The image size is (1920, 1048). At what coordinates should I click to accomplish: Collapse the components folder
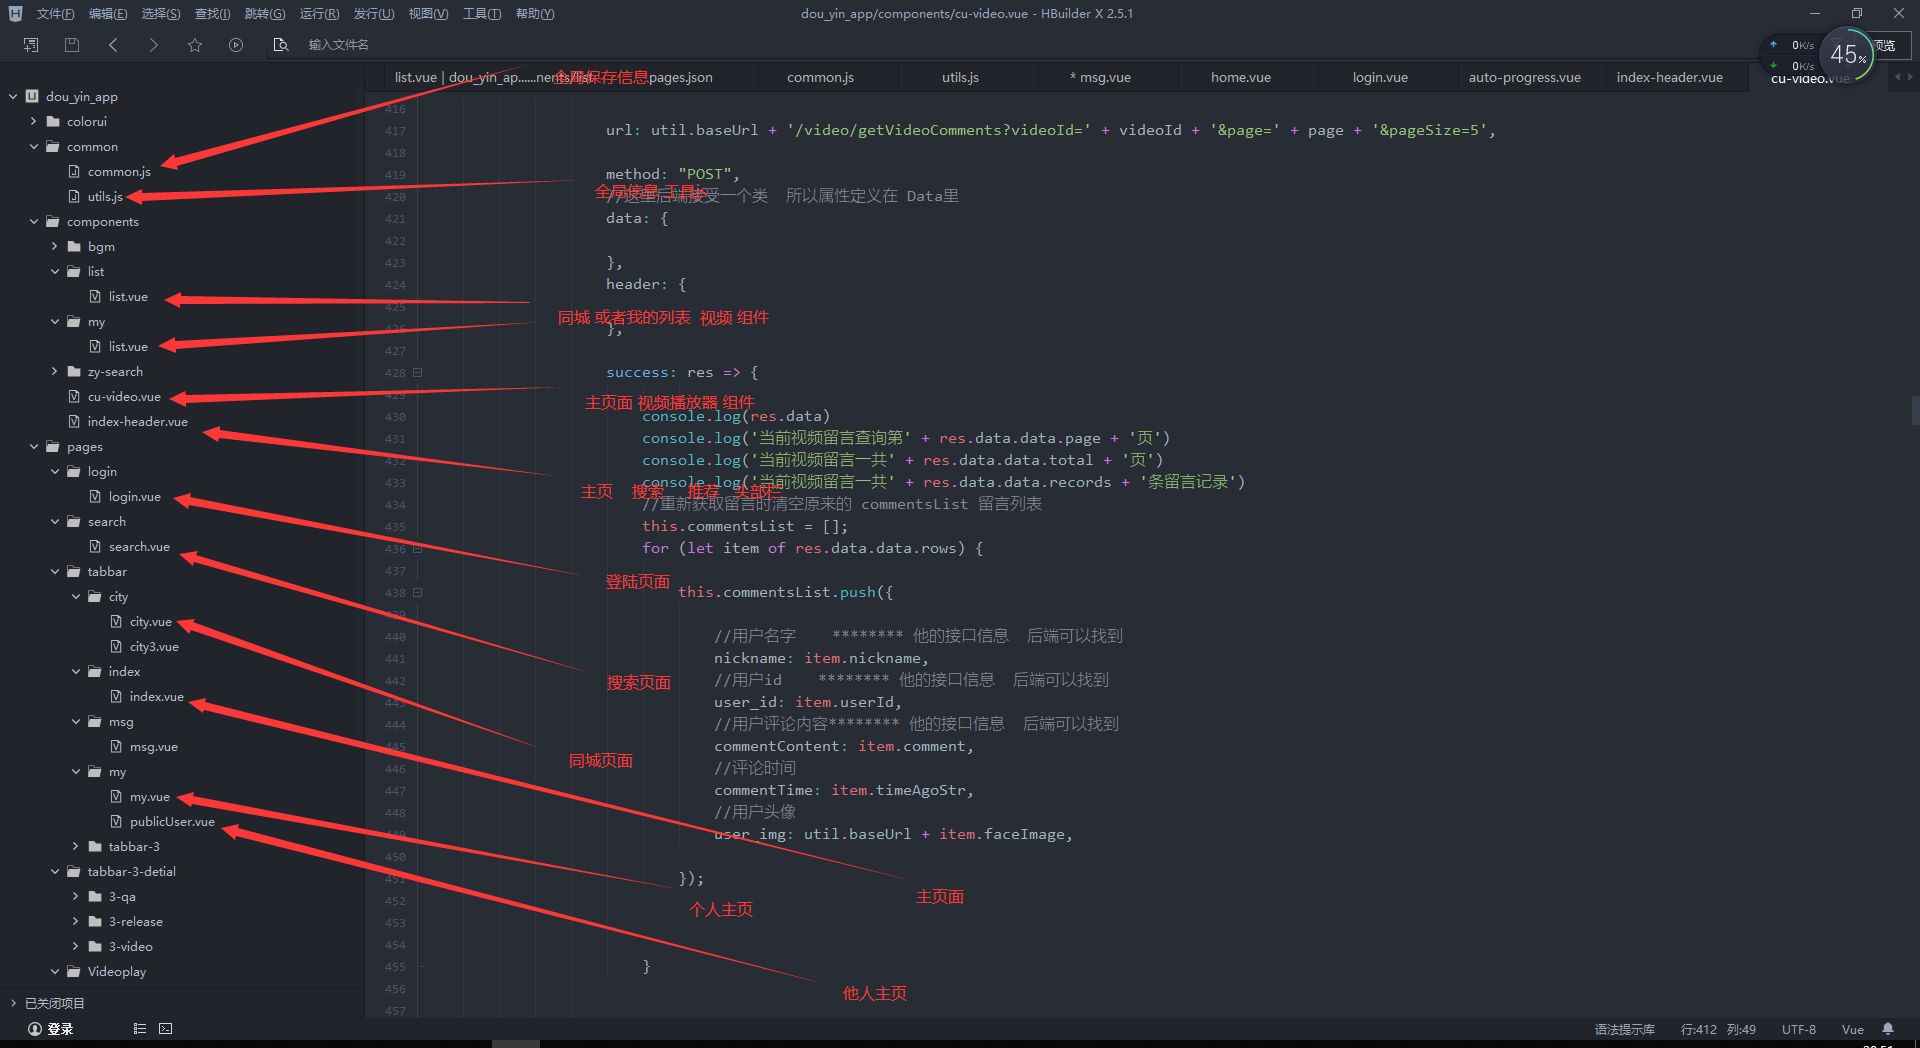point(34,222)
